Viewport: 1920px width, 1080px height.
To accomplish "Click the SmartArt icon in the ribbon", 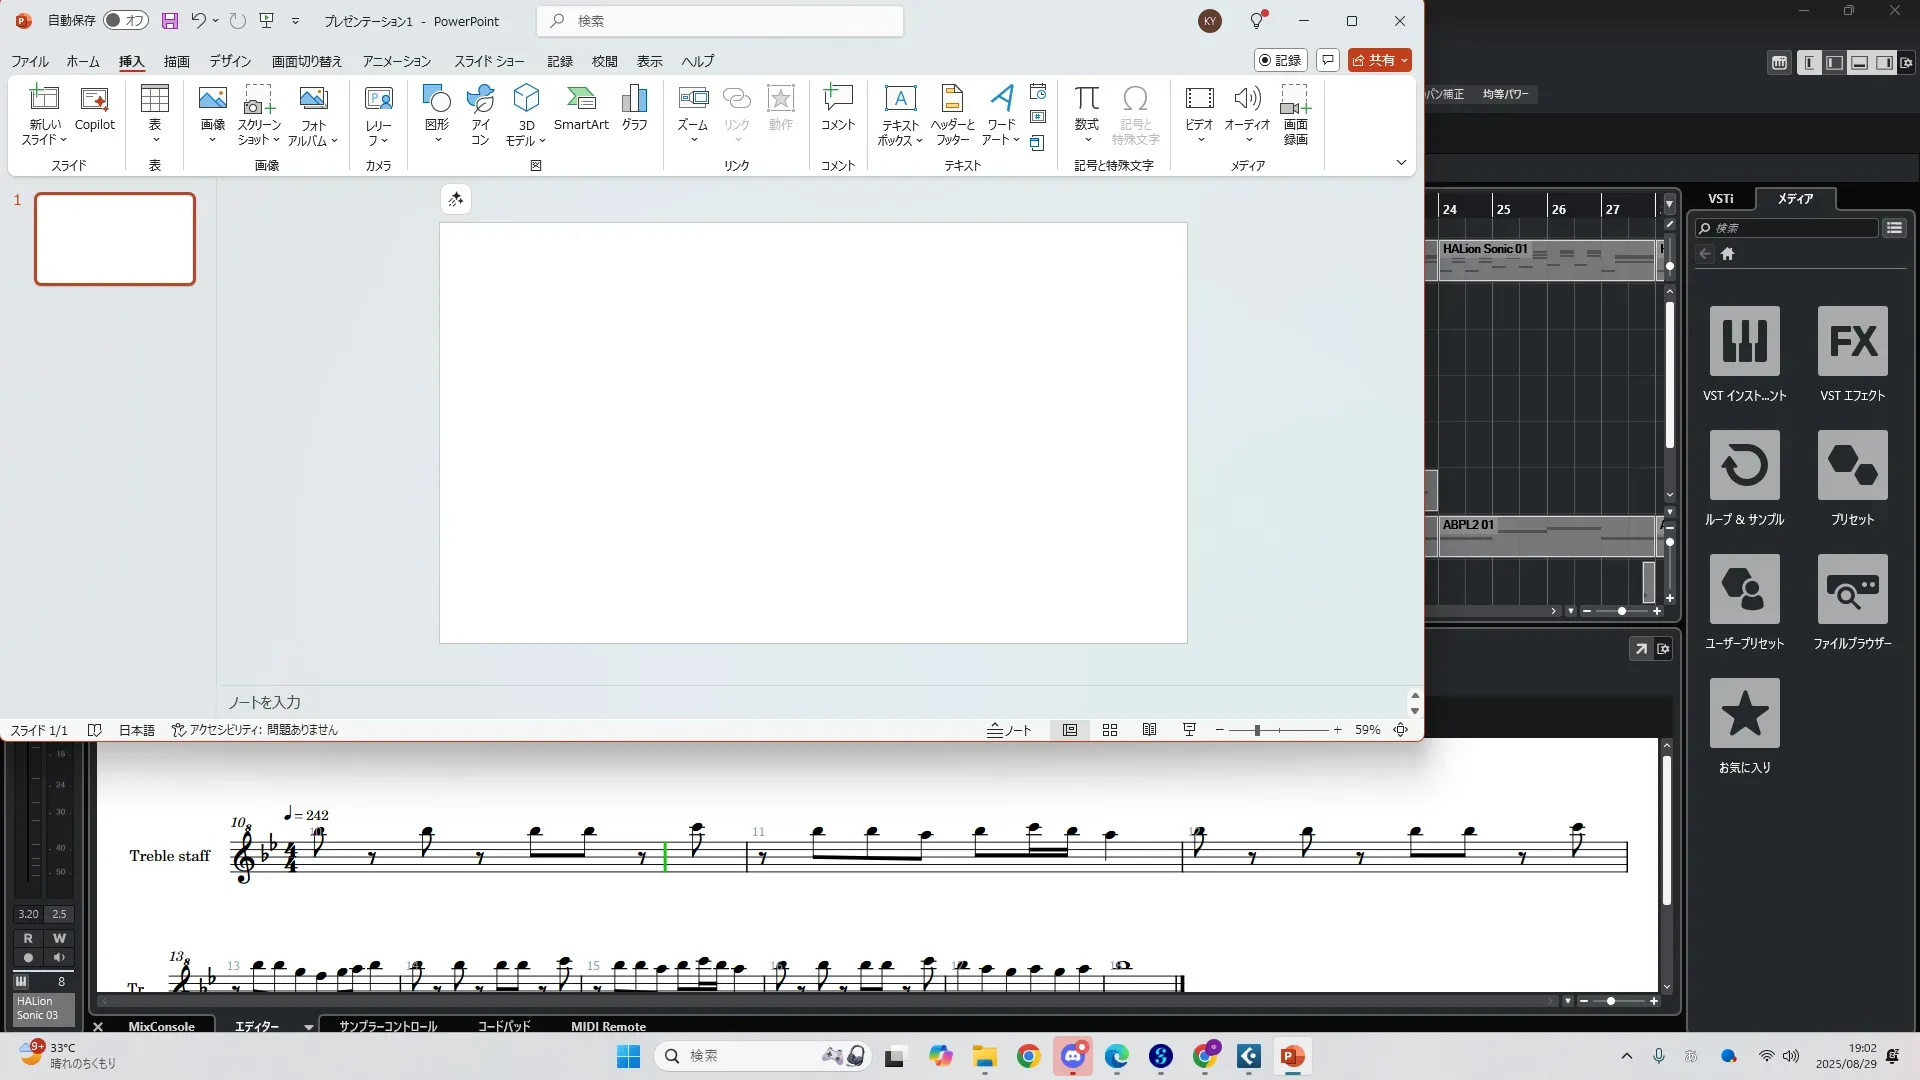I will coord(581,108).
